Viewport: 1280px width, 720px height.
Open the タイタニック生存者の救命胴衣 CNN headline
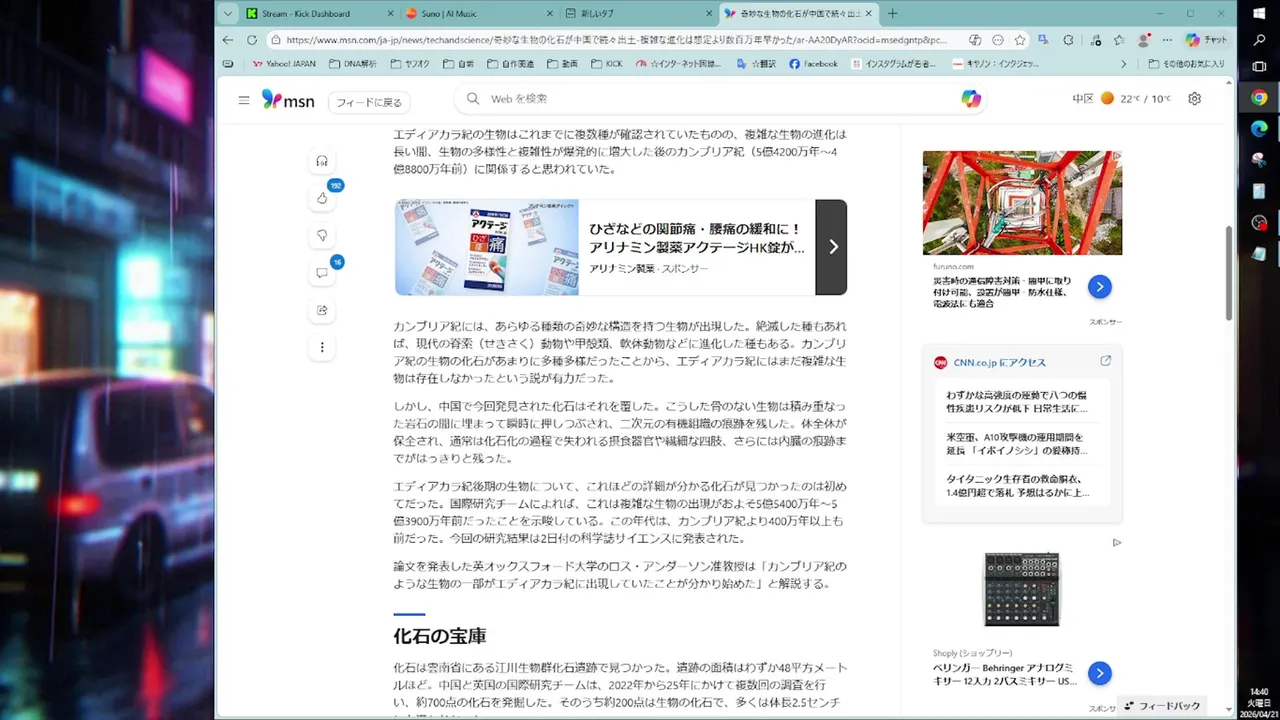[x=1017, y=486]
